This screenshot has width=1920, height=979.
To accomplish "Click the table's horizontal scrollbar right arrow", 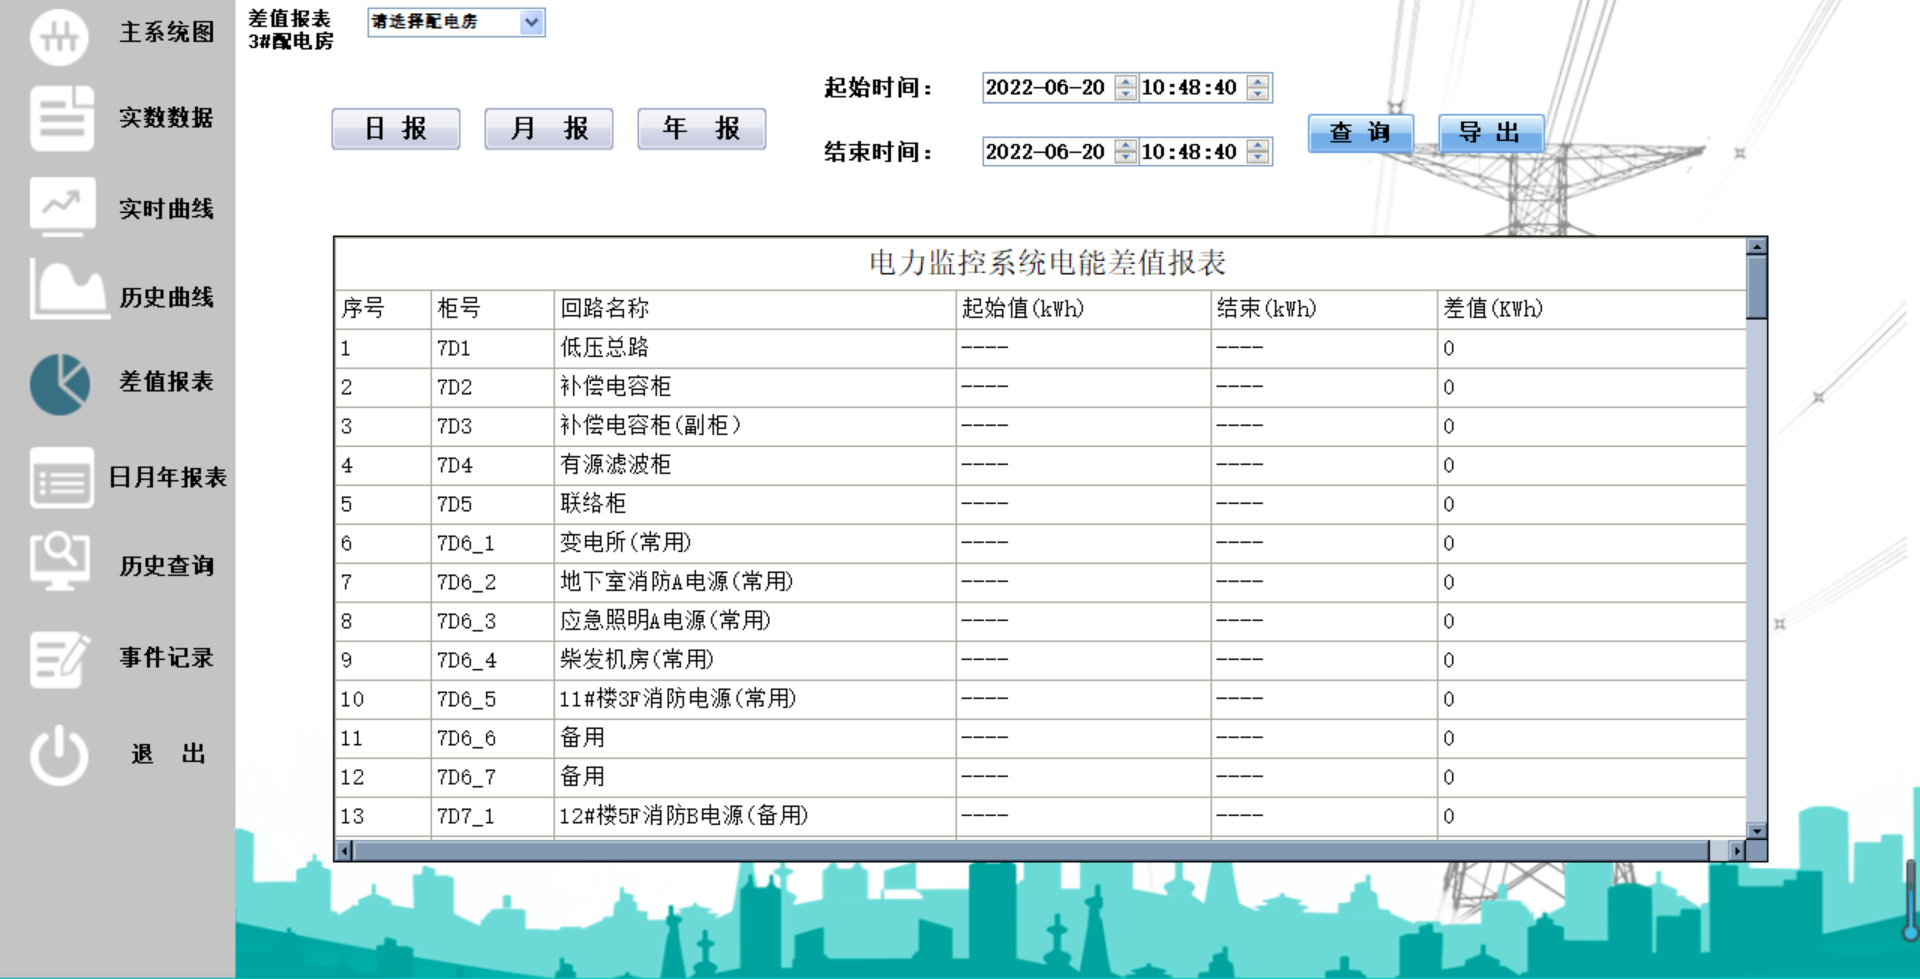I will (1739, 851).
